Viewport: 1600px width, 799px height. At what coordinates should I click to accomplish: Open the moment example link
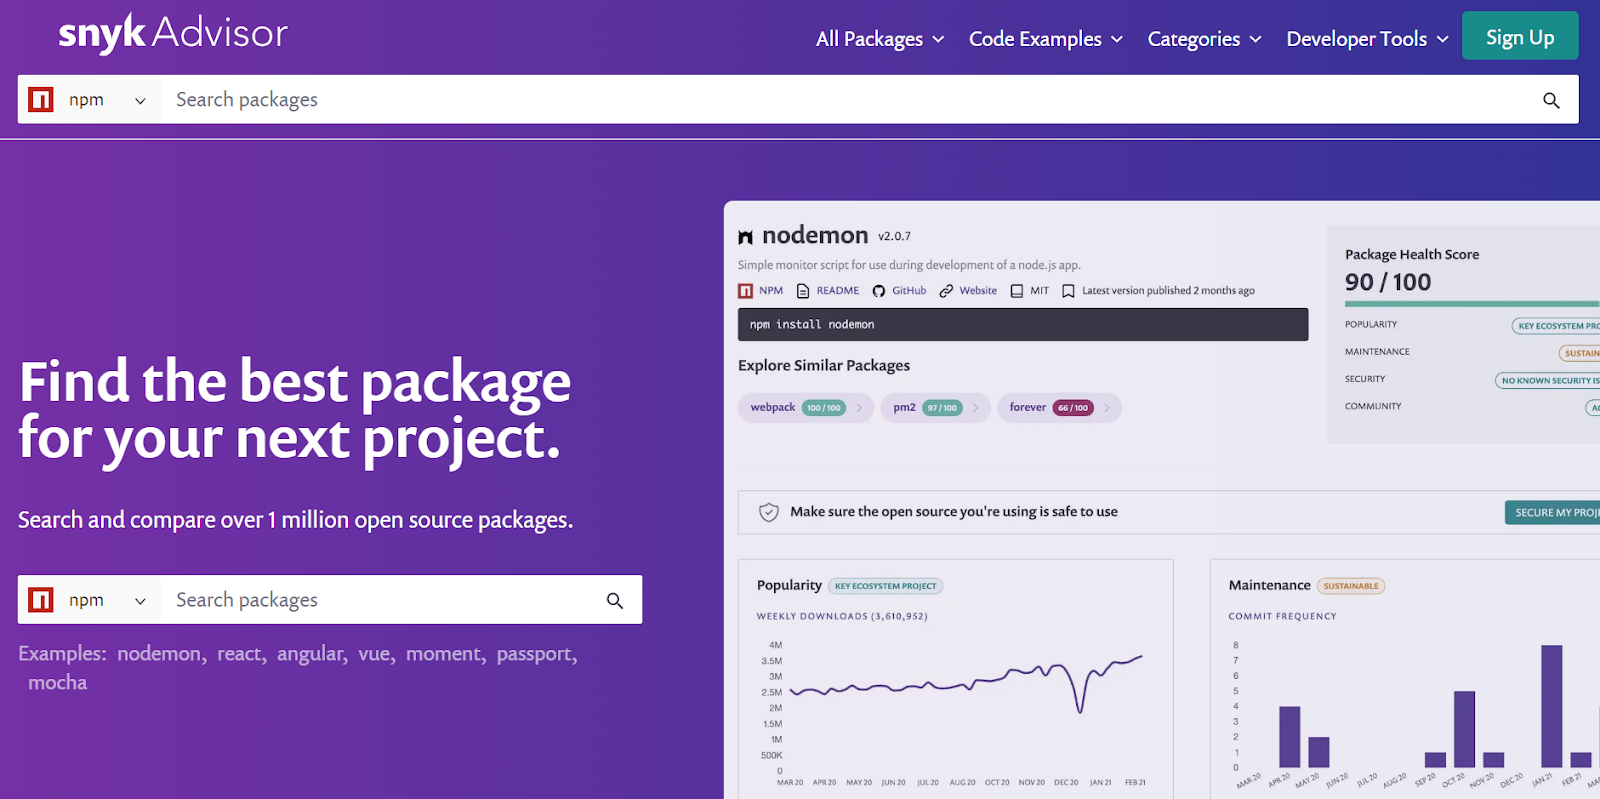[x=444, y=654]
